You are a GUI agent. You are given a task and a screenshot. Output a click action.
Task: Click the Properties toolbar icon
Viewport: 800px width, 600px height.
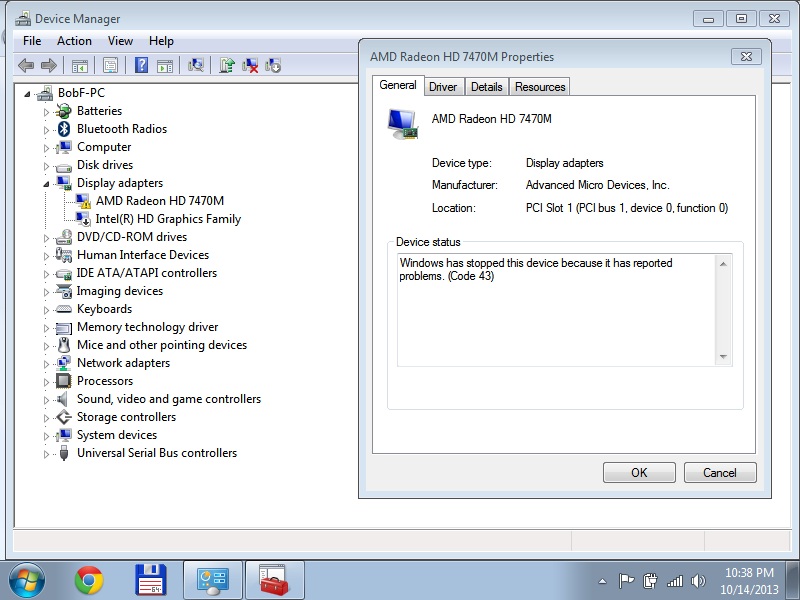(110, 65)
